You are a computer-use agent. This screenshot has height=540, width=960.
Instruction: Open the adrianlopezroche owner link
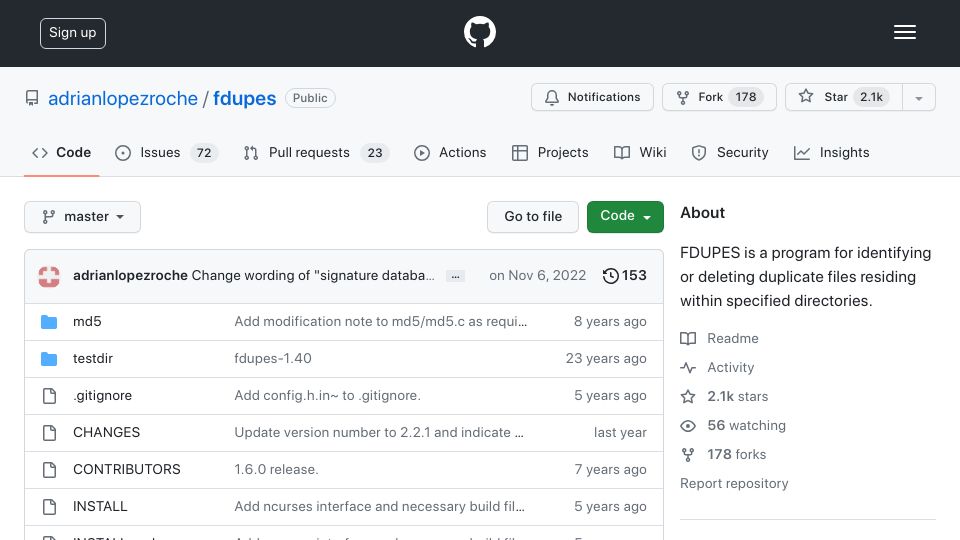(x=123, y=99)
